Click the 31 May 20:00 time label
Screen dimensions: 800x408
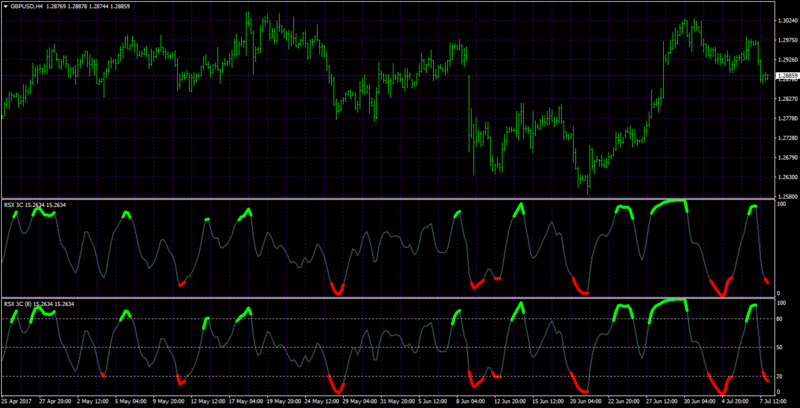tap(398, 401)
